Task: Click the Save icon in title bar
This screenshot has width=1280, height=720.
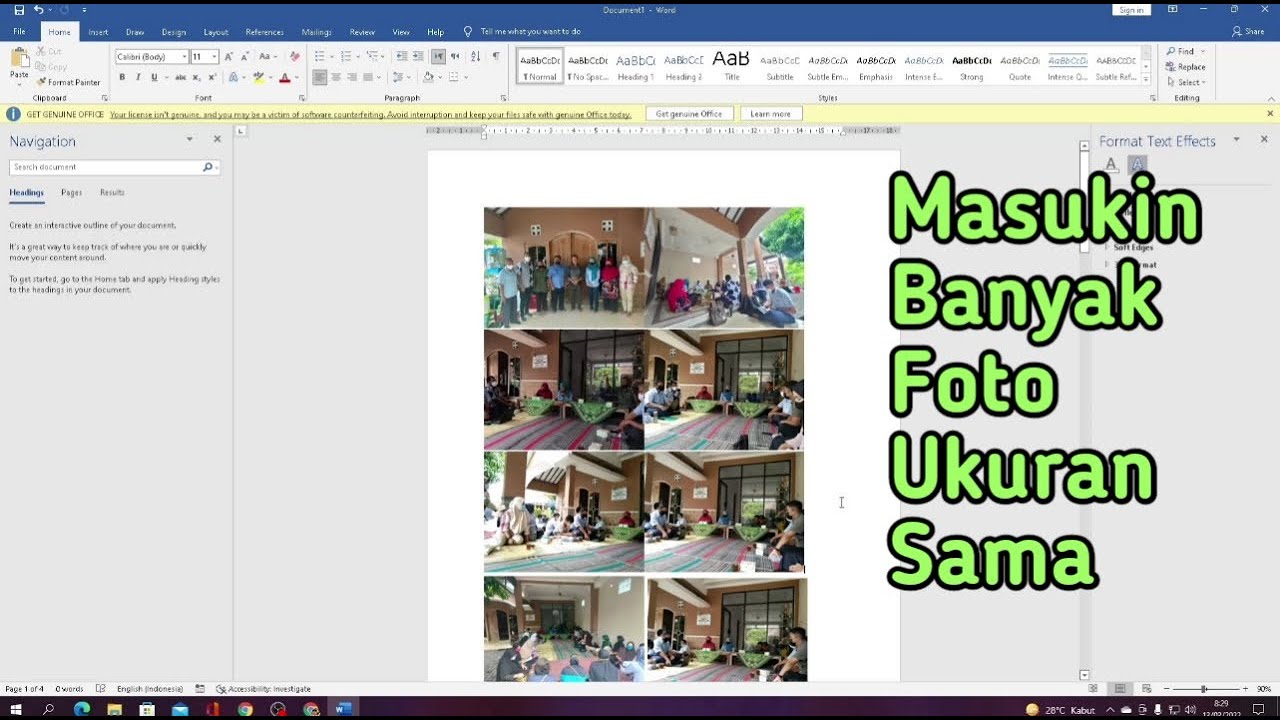Action: 19,10
